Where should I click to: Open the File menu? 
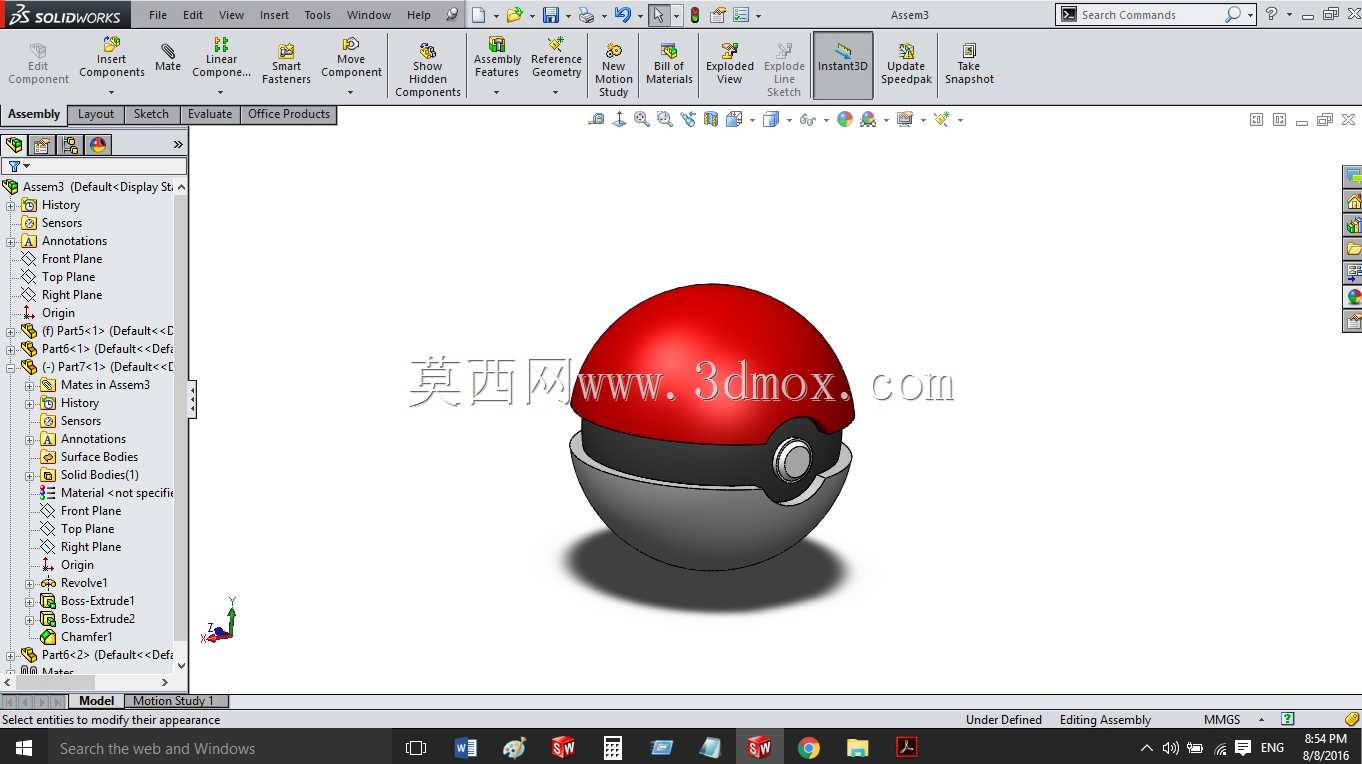click(x=158, y=15)
